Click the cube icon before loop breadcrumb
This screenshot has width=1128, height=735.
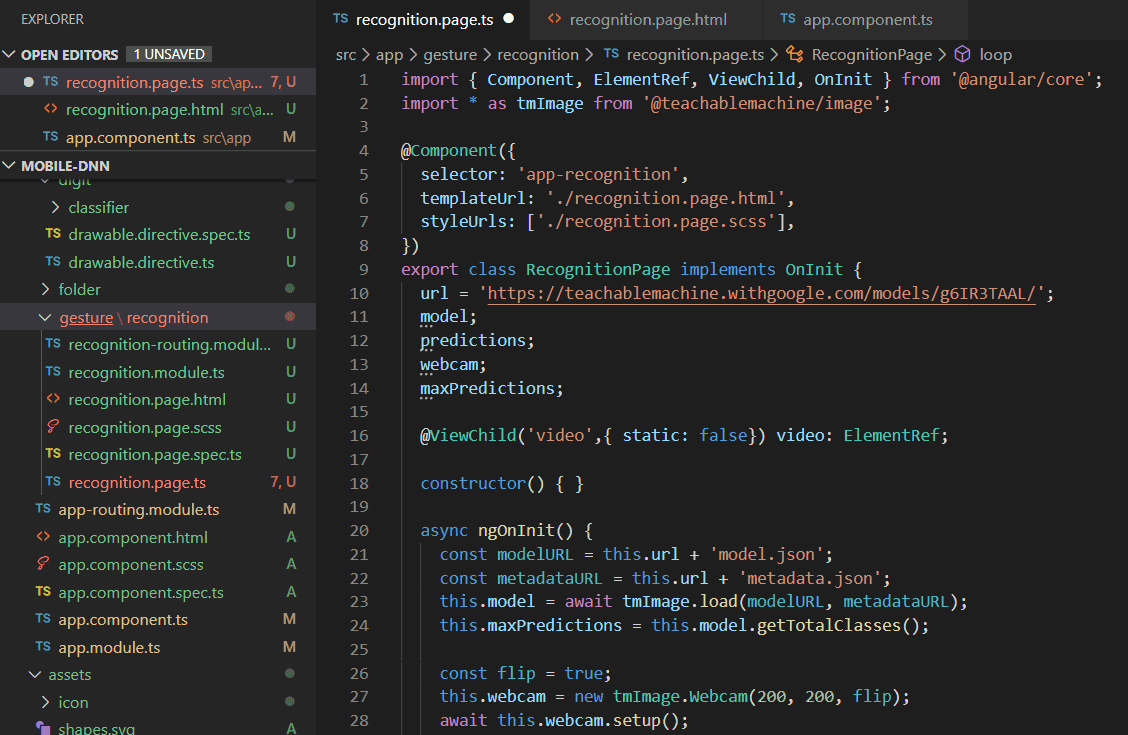click(x=963, y=54)
